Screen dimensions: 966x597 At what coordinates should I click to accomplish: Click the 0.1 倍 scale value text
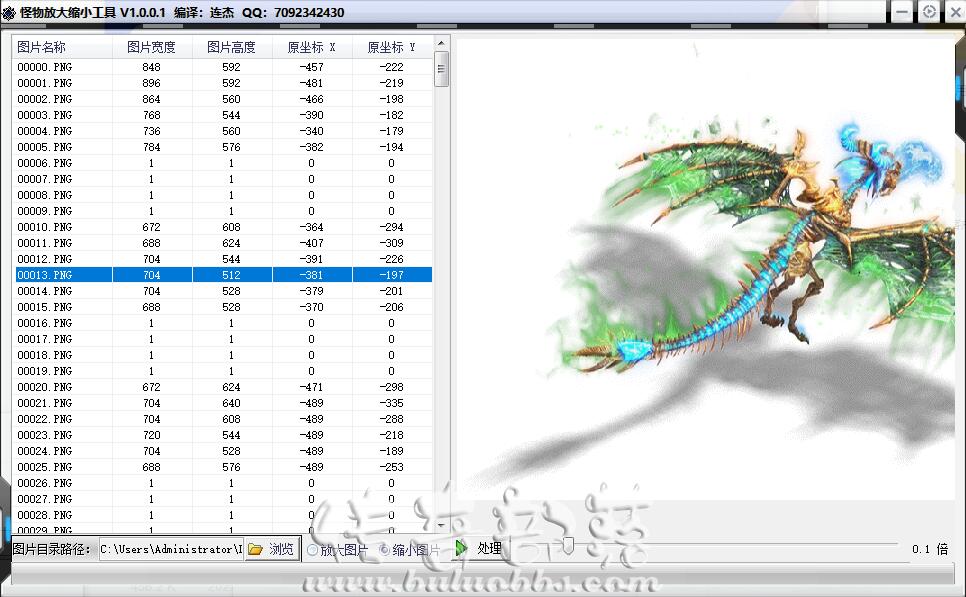(x=930, y=549)
